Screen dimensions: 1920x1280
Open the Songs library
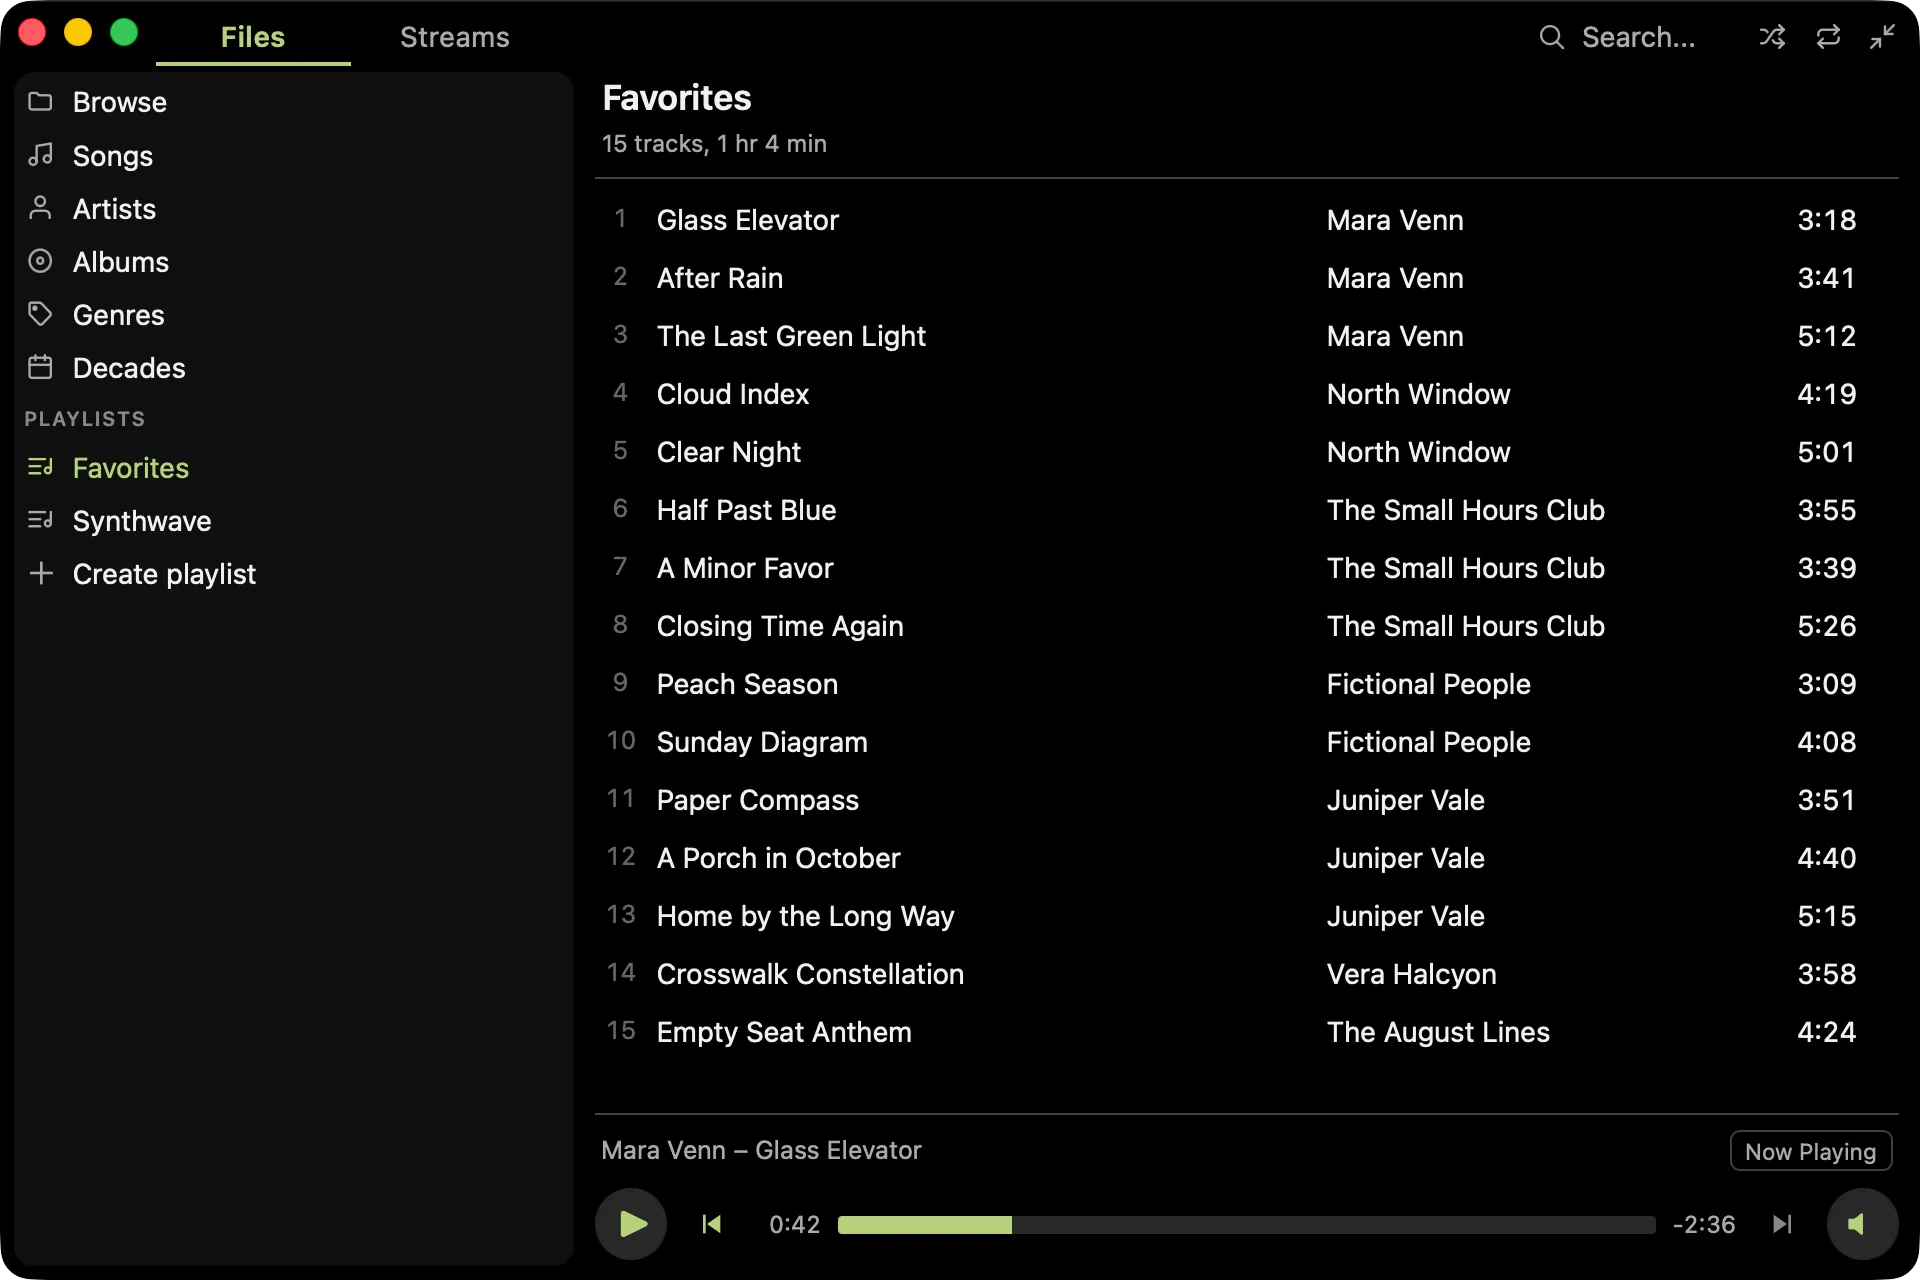pyautogui.click(x=294, y=155)
